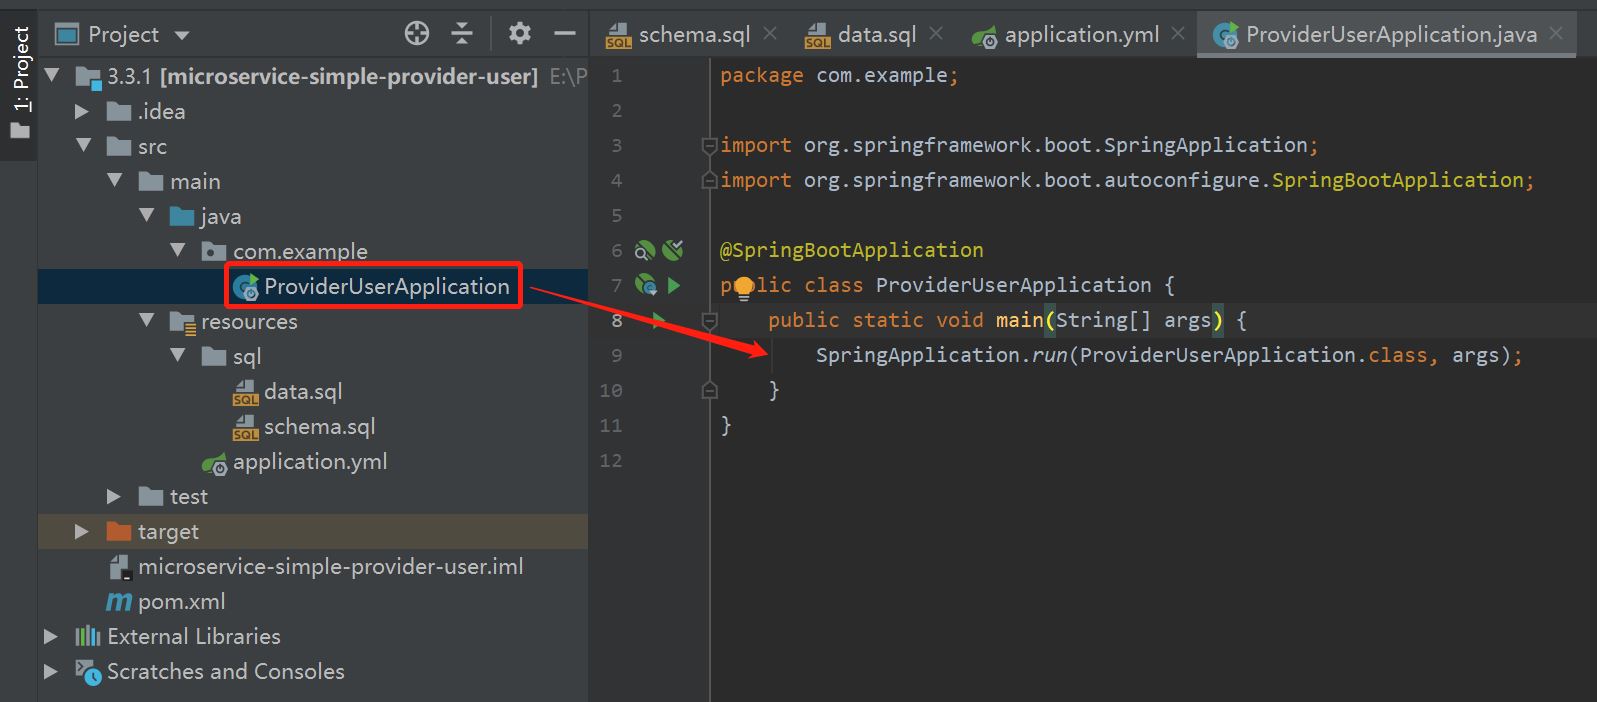Click the yellow lightbulb quick-fix icon

coord(744,289)
